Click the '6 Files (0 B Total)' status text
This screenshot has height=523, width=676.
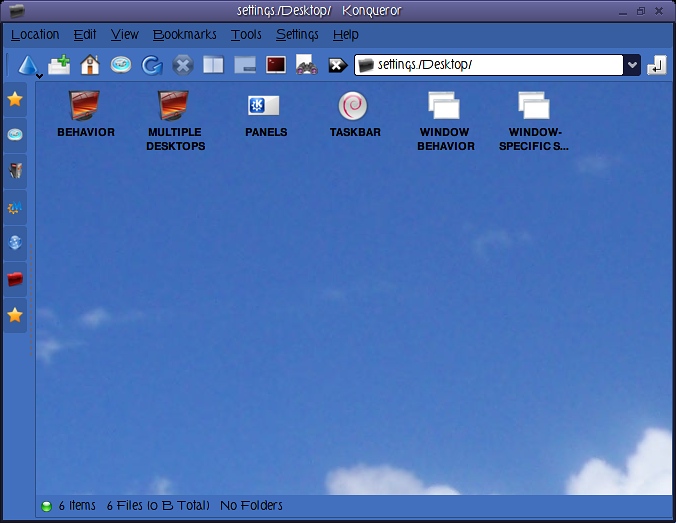pos(158,505)
